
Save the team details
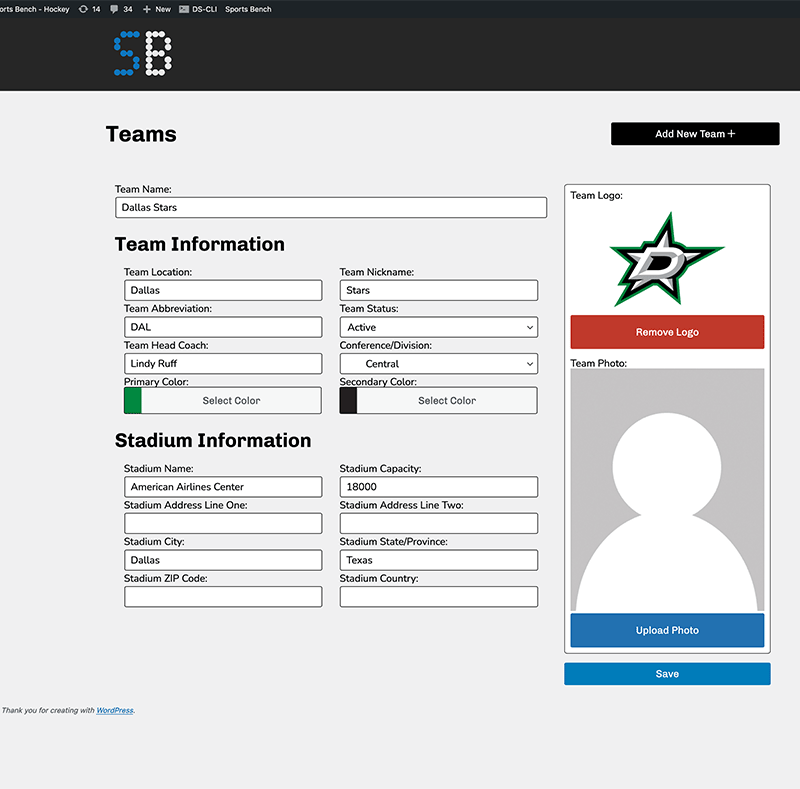click(667, 674)
